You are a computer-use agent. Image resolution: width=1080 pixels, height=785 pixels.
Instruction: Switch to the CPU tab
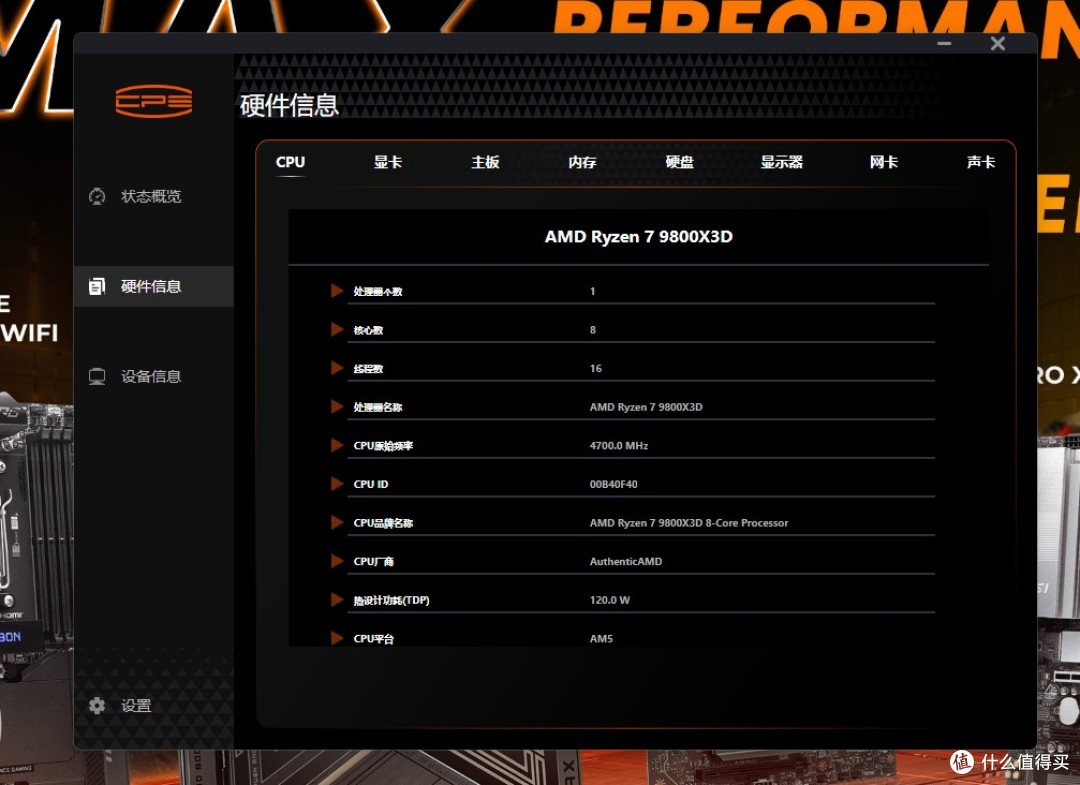tap(290, 162)
